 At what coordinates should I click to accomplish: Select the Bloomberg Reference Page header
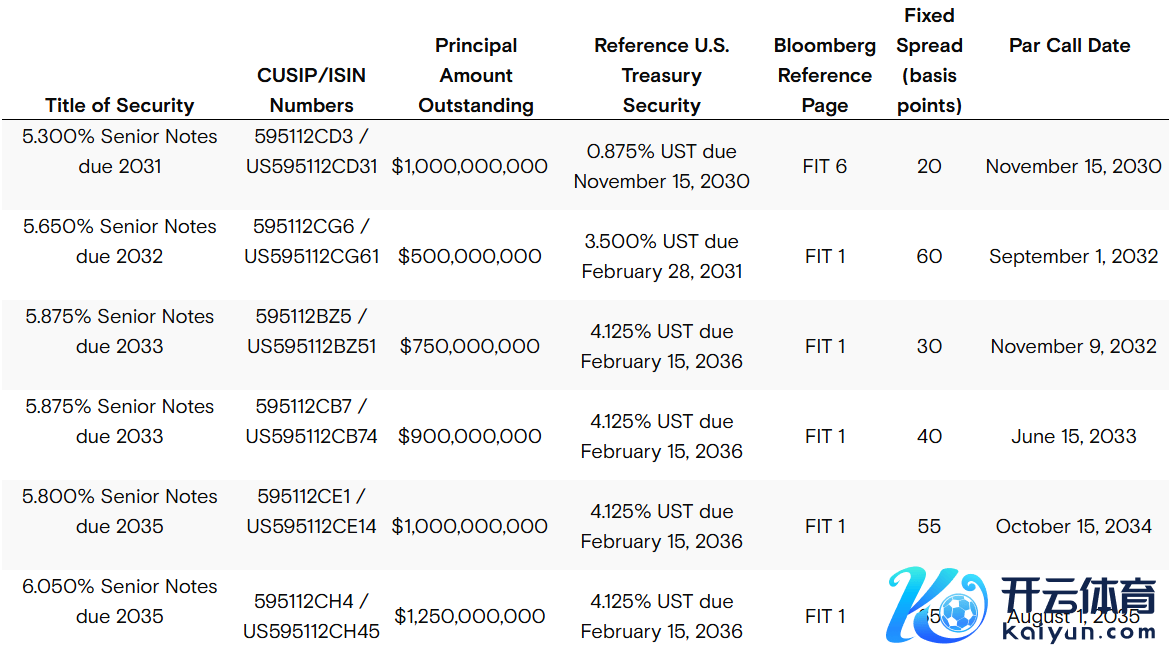[x=824, y=75]
